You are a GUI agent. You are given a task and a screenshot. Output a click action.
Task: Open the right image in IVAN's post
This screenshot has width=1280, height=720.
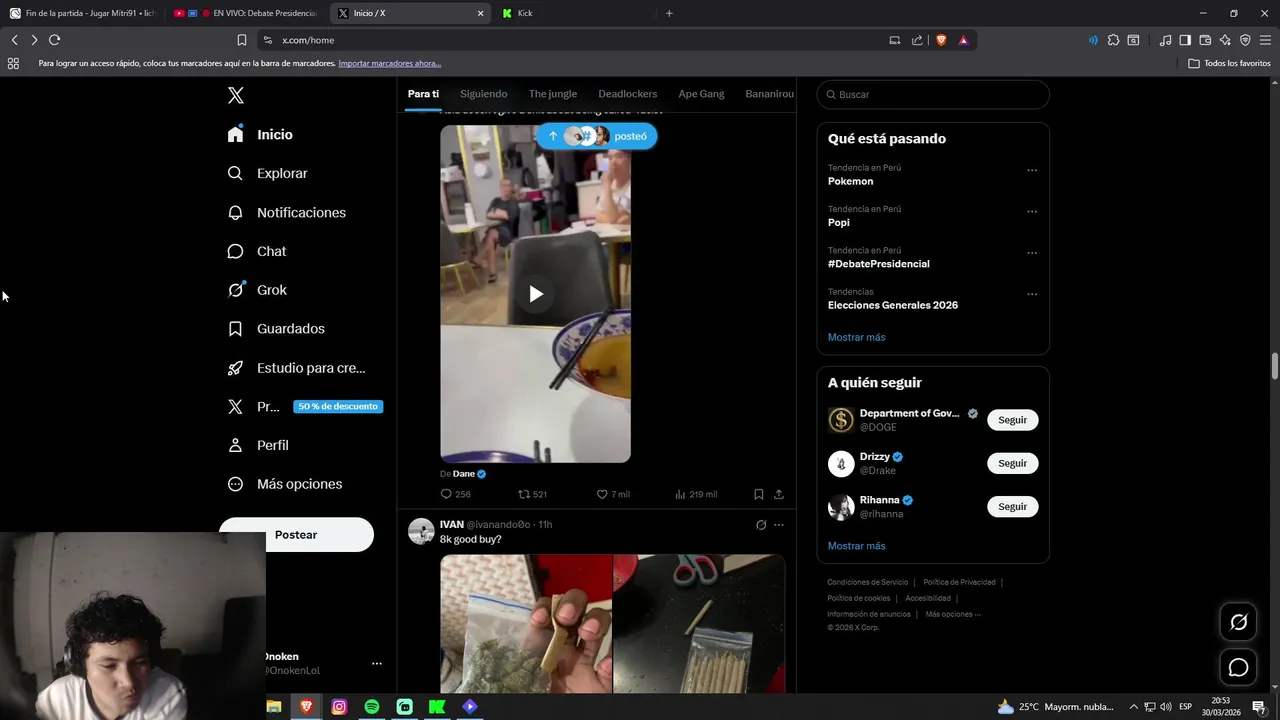tap(699, 624)
